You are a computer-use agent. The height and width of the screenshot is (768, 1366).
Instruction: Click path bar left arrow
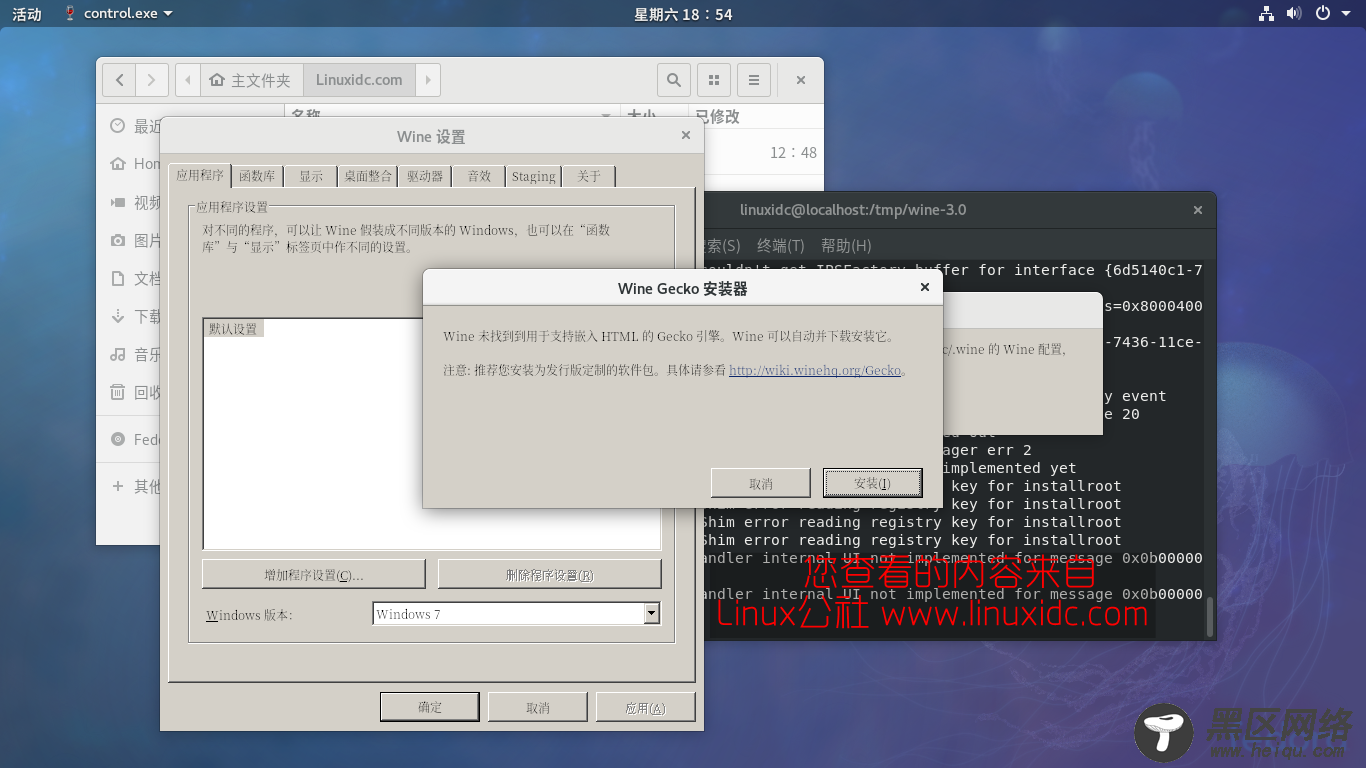tap(188, 80)
